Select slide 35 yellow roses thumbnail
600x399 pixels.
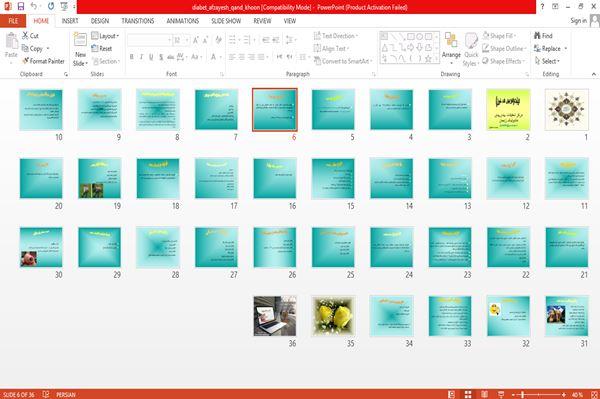333,316
